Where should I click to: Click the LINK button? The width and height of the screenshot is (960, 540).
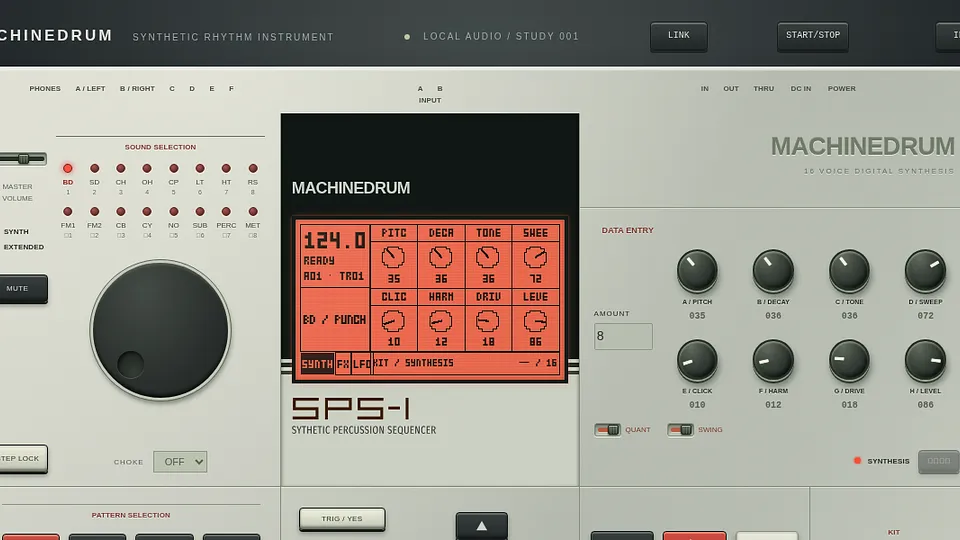tap(678, 36)
